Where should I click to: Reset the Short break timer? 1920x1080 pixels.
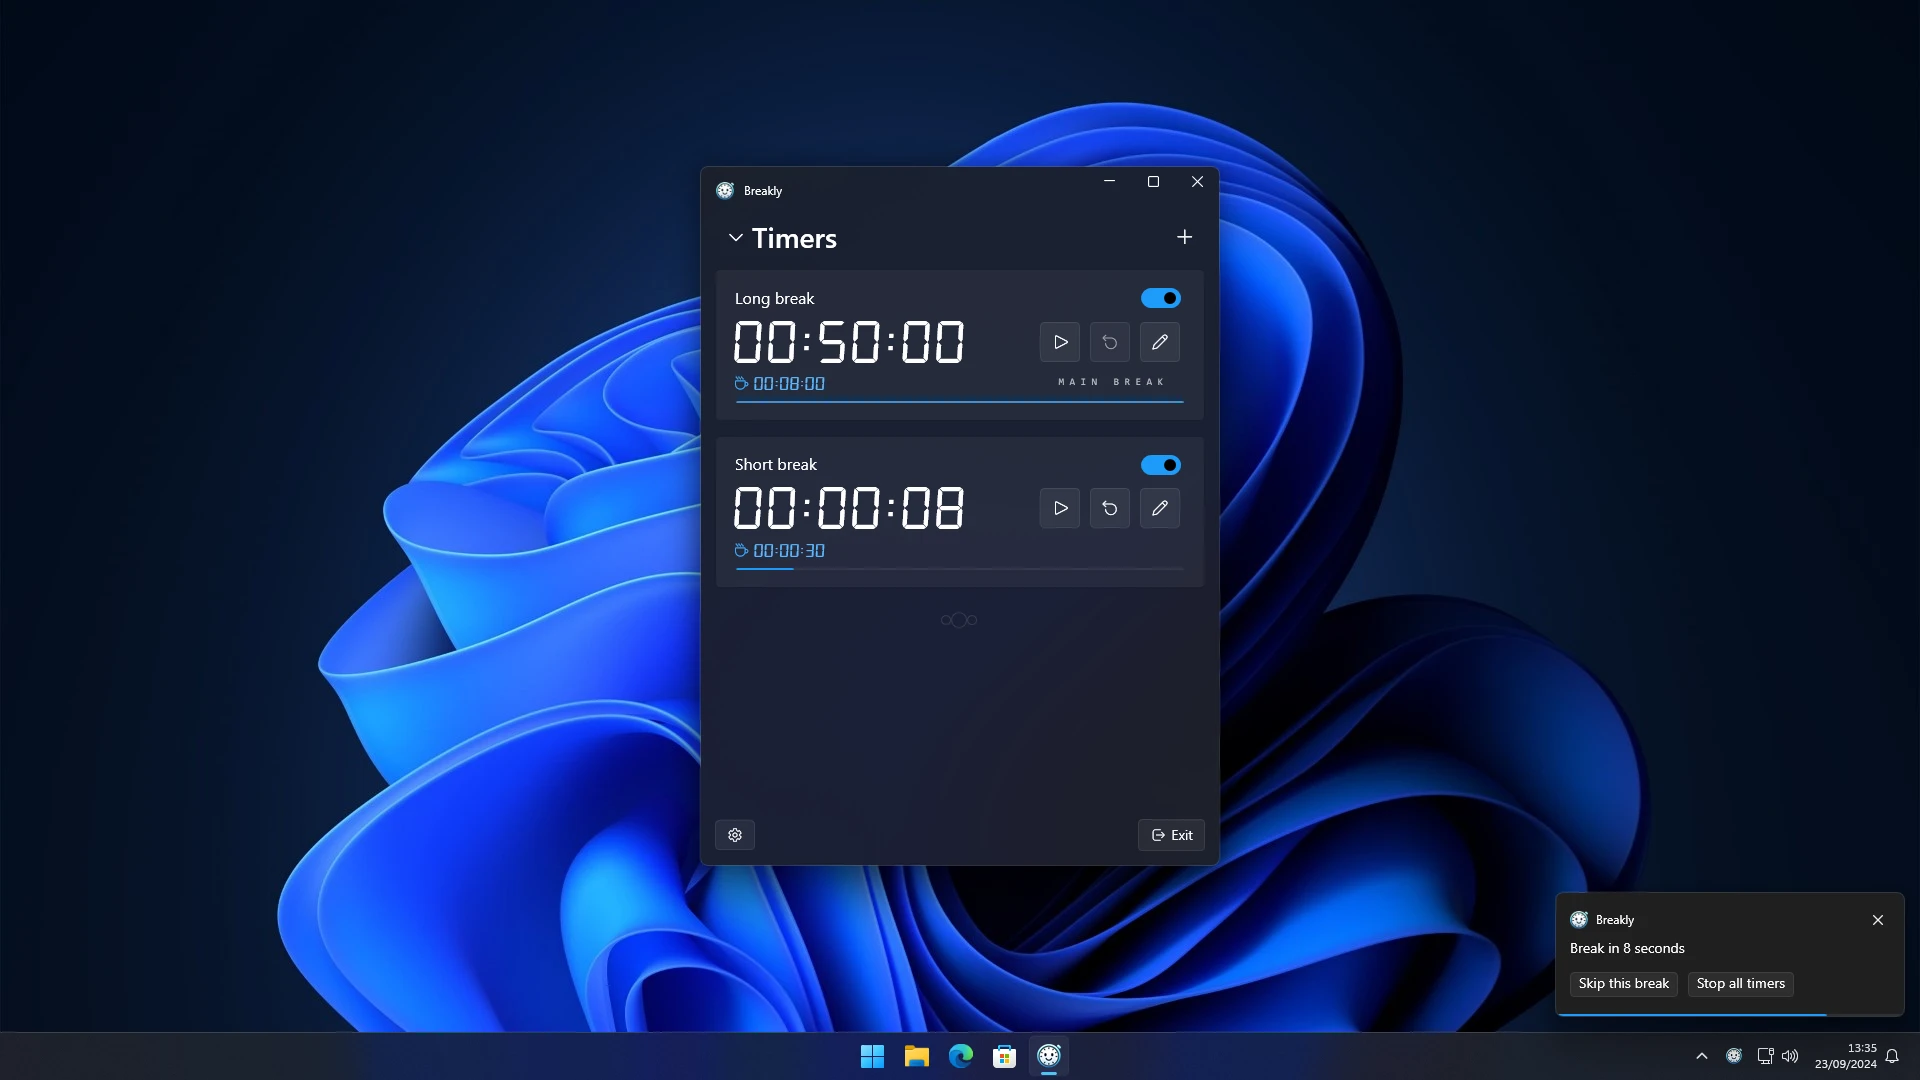point(1110,508)
